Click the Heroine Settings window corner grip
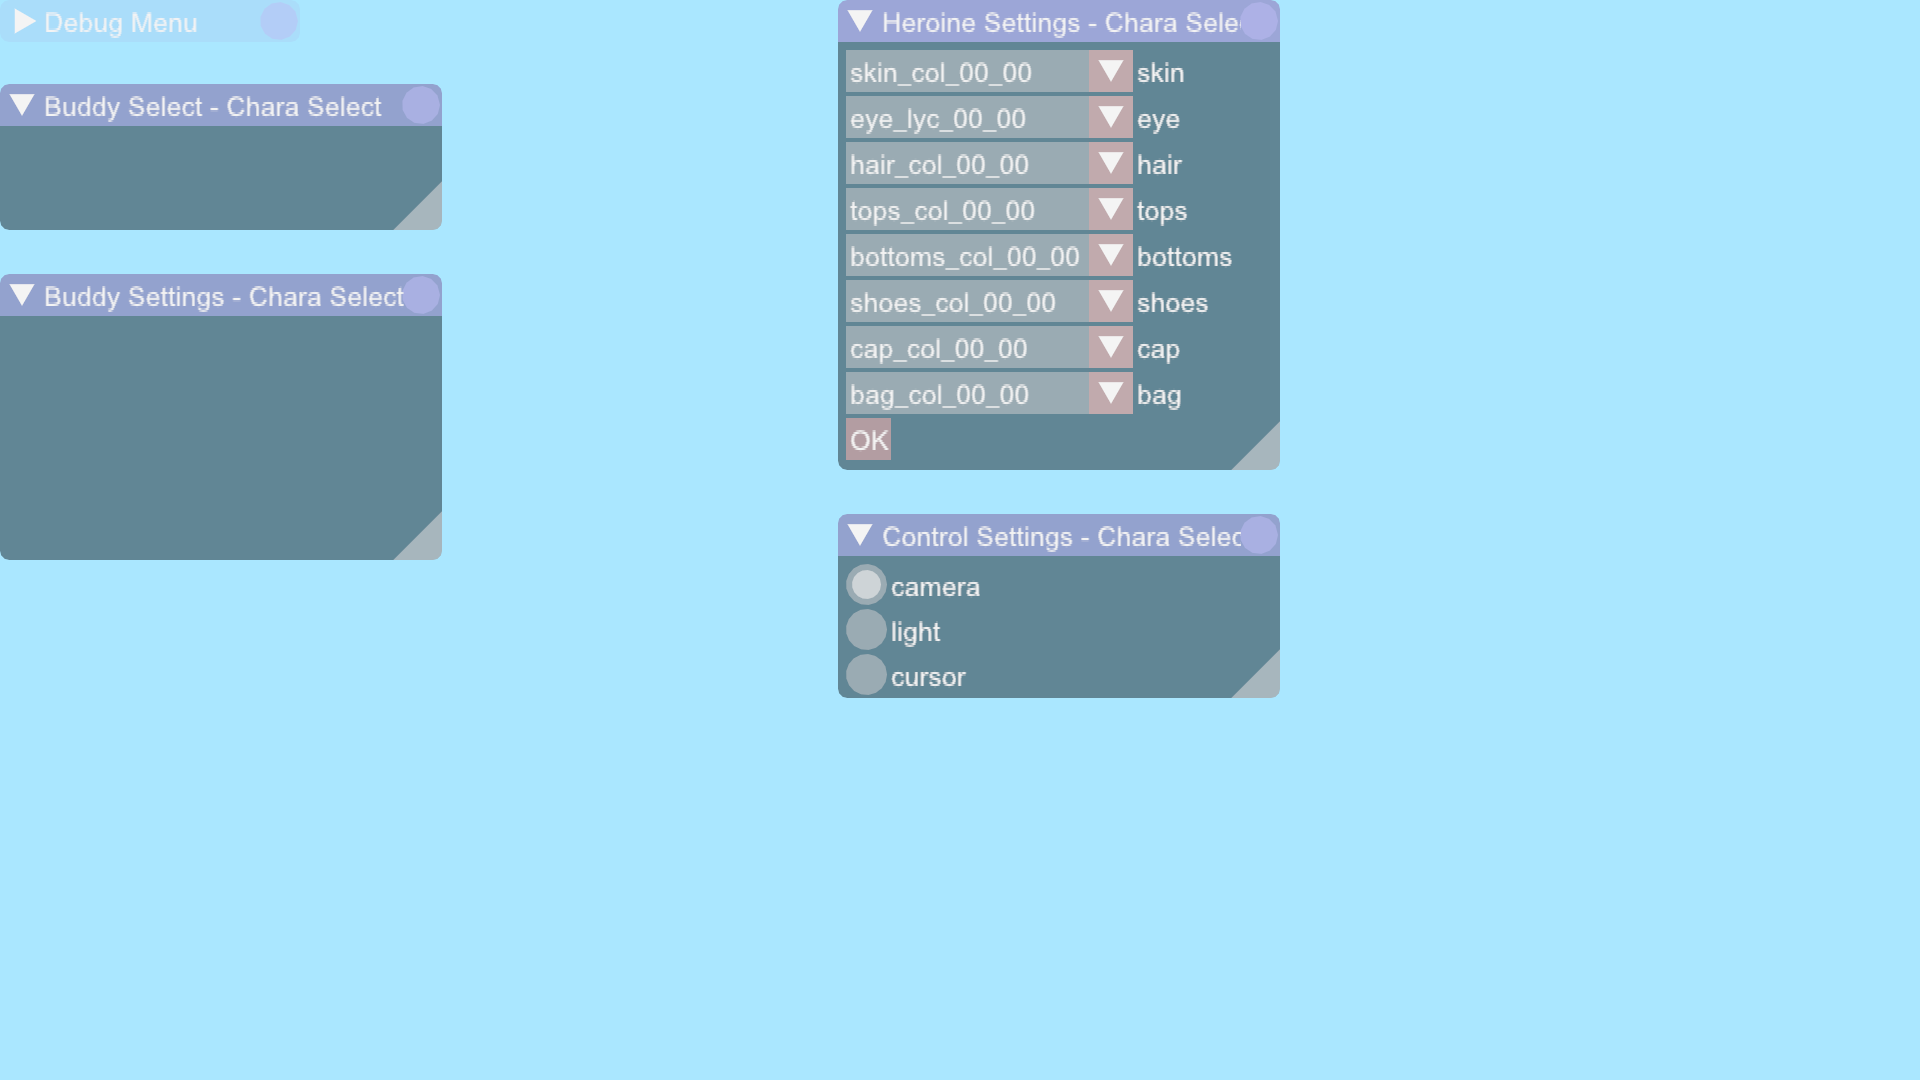 click(x=1262, y=452)
